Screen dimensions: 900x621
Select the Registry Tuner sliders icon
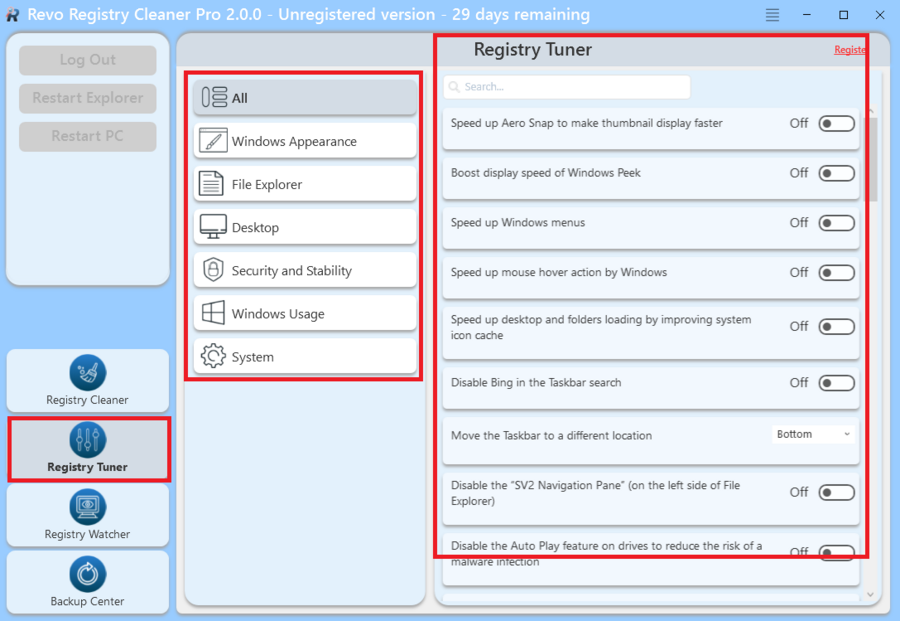tap(87, 440)
